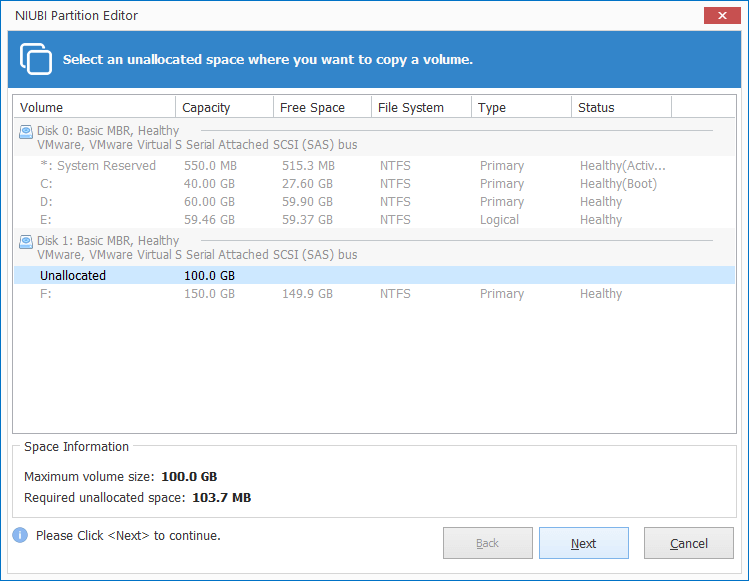Sort by the Capacity column header
749x581 pixels.
[224, 108]
